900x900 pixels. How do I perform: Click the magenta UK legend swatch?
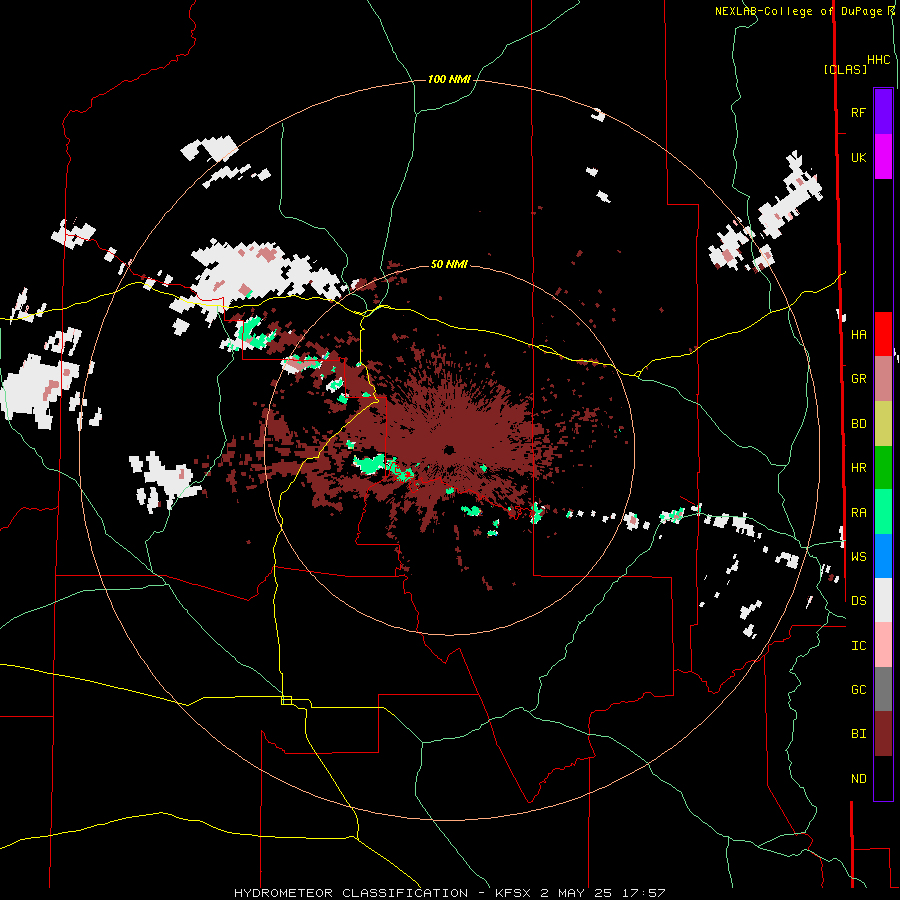(x=883, y=157)
